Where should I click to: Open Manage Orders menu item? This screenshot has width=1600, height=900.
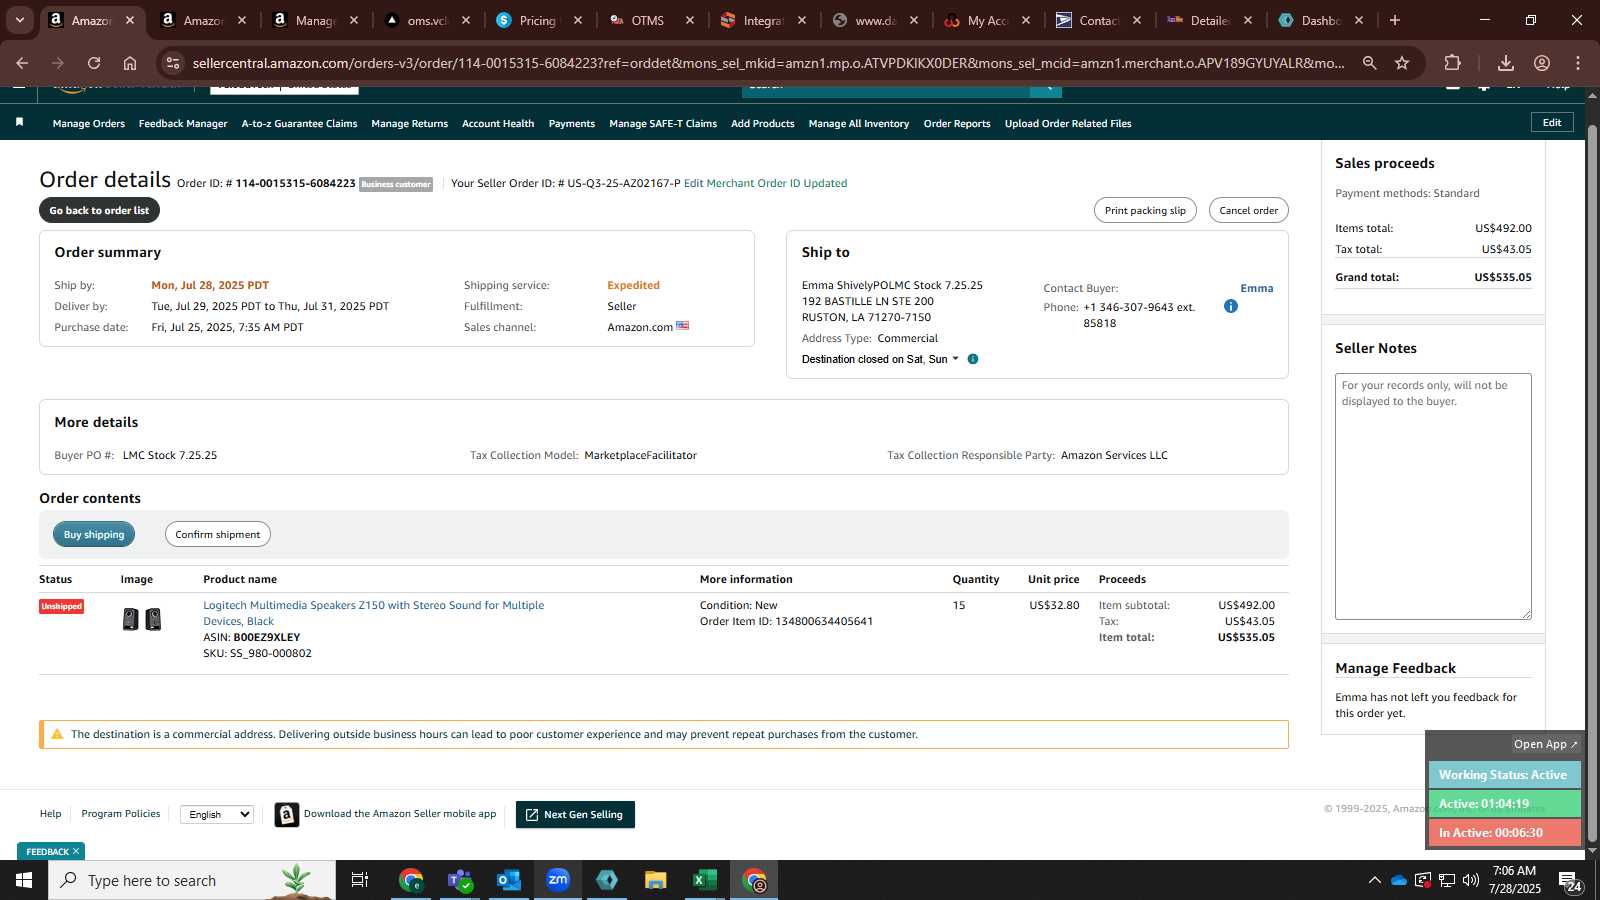pos(89,124)
